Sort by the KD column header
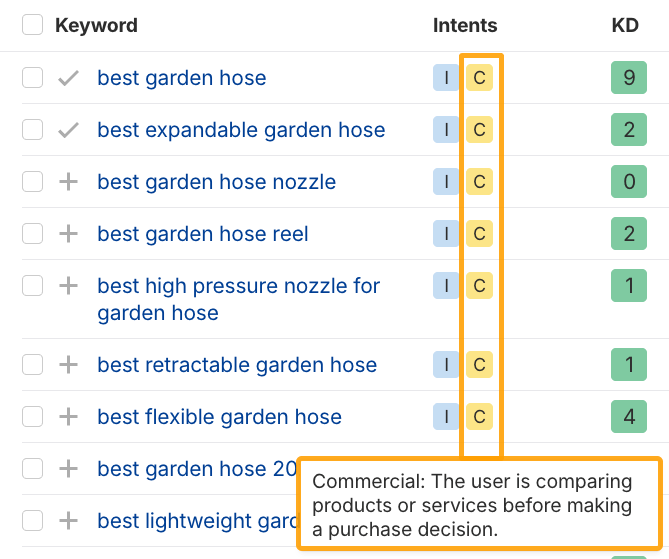This screenshot has width=669, height=559. (625, 25)
